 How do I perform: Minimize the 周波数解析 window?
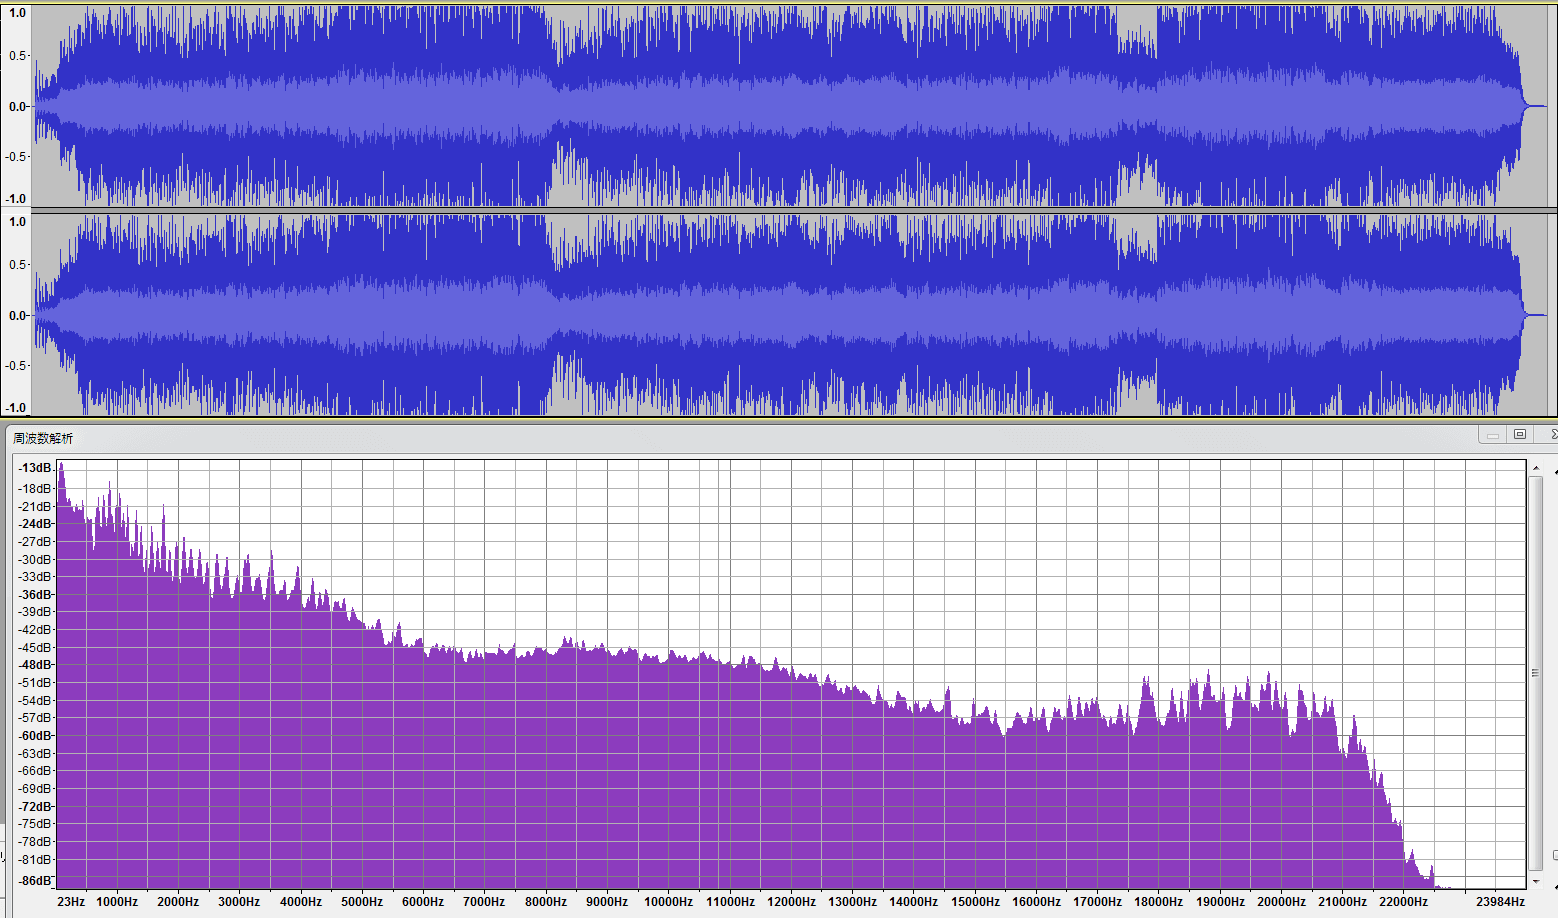click(x=1493, y=434)
